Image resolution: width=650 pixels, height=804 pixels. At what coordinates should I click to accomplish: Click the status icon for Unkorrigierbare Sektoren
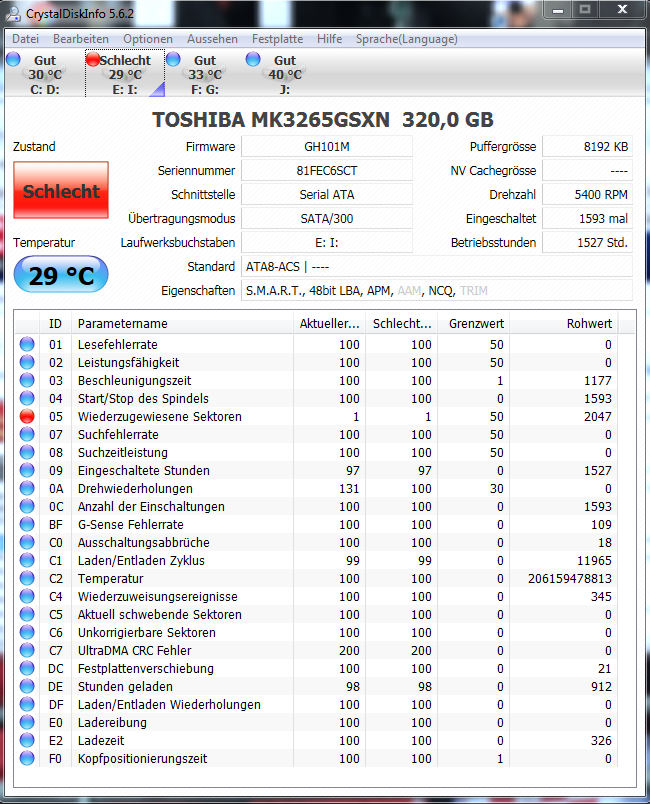[27, 632]
